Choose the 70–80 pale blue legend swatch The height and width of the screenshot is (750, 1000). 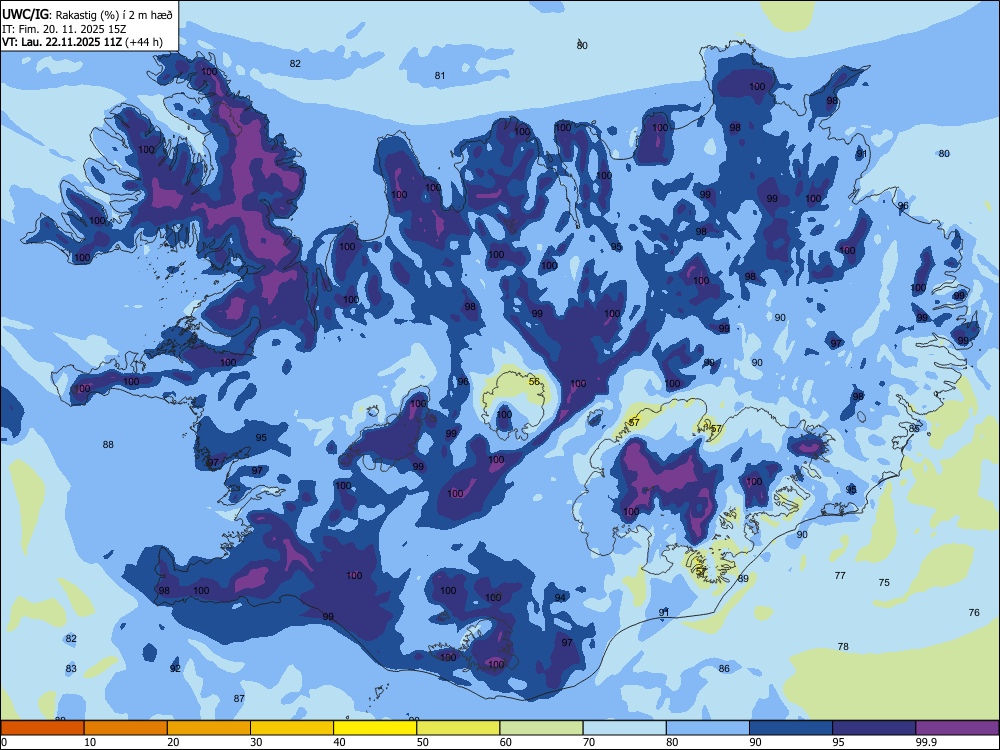624,728
